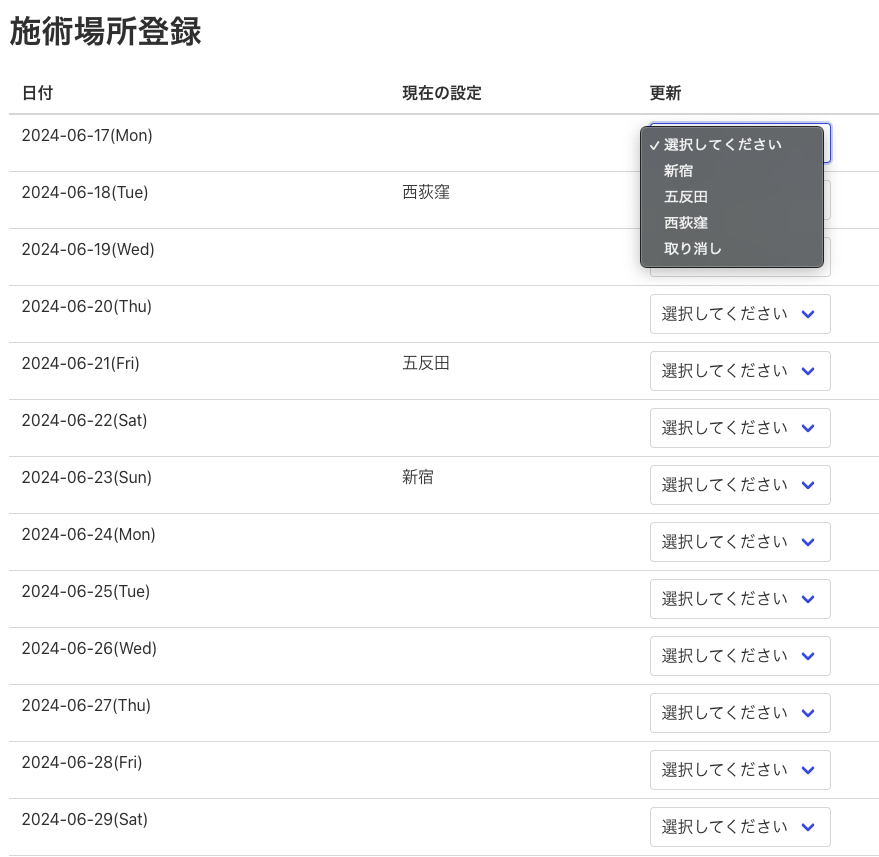Expand the 2024-06-22(Sat) location dropdown
Viewport: 879px width, 857px height.
(x=739, y=428)
